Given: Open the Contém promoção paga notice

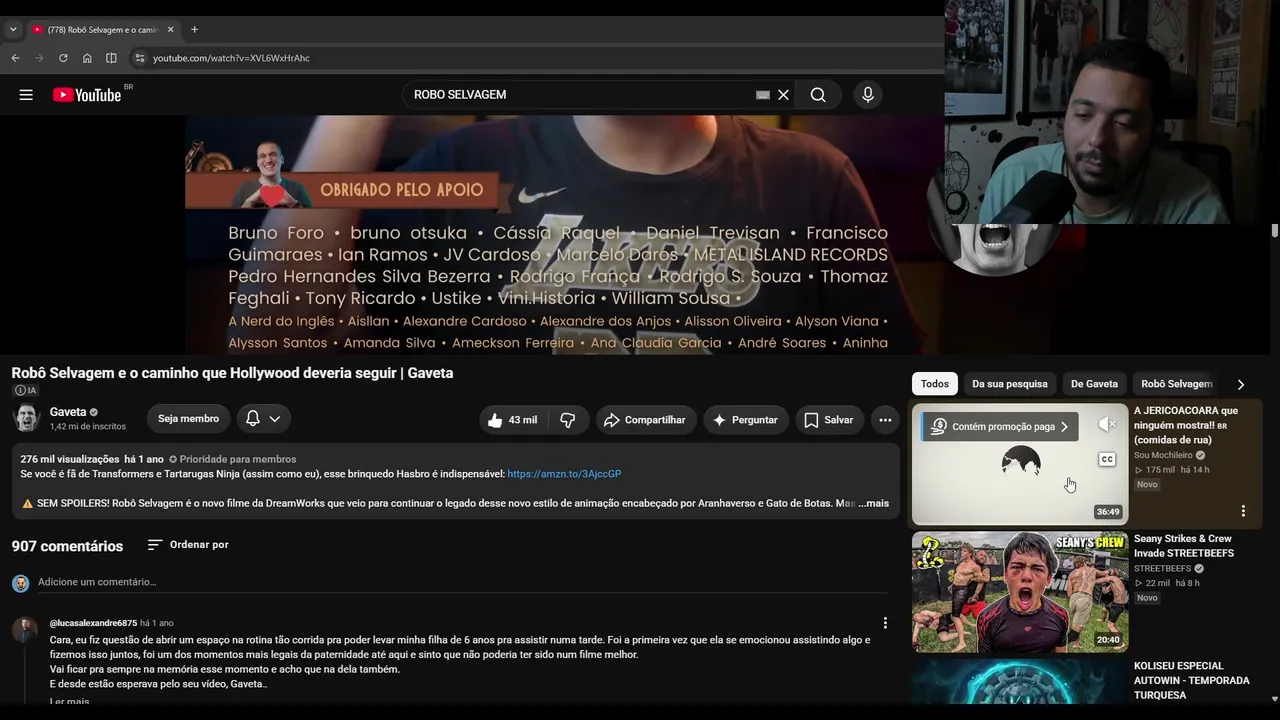Looking at the screenshot, I should 1000,426.
